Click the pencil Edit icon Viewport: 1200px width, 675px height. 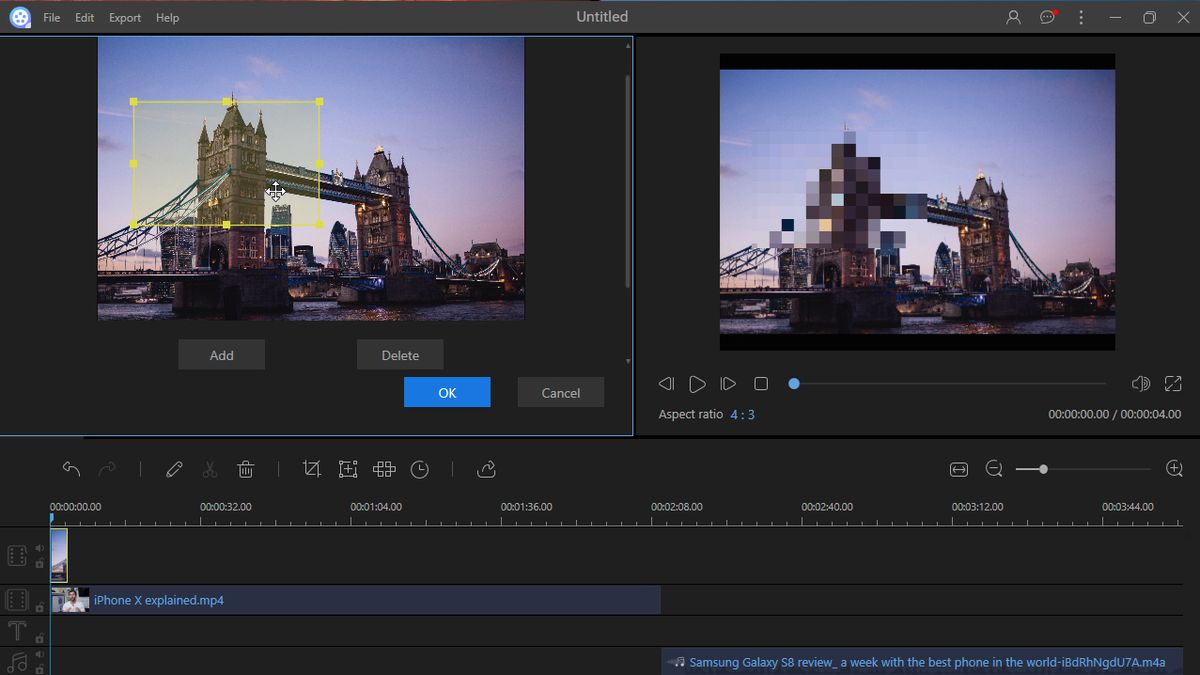[x=174, y=469]
